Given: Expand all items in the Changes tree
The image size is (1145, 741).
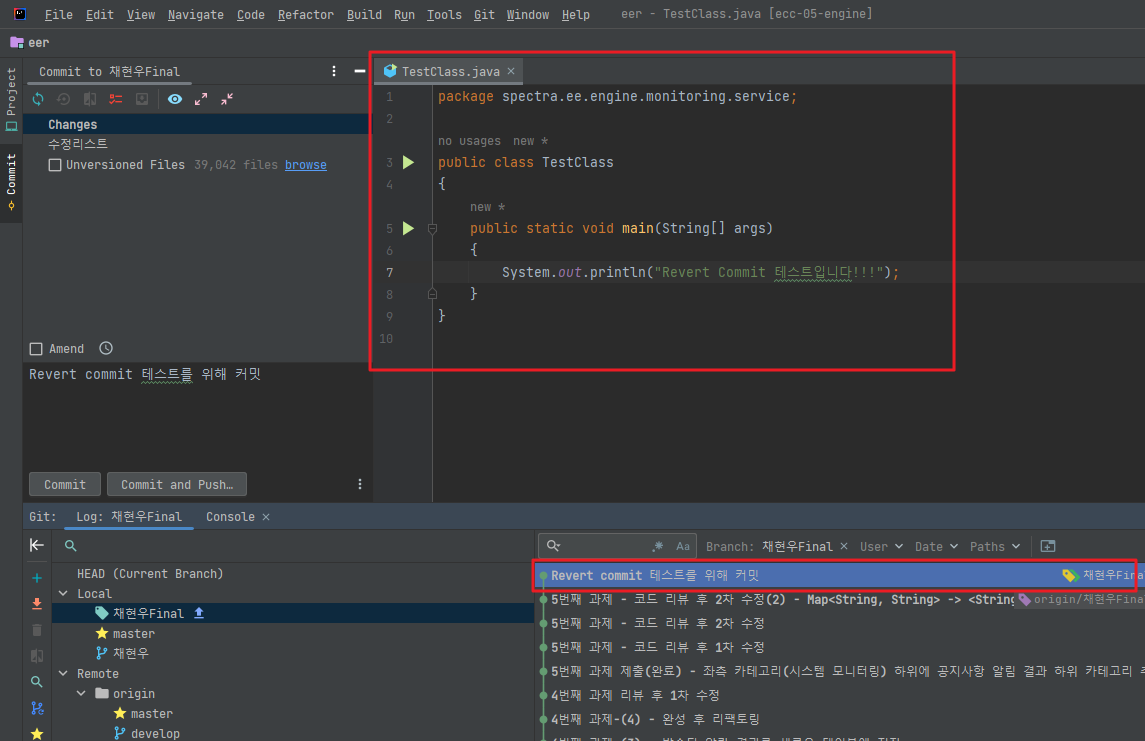Looking at the screenshot, I should click(x=200, y=99).
